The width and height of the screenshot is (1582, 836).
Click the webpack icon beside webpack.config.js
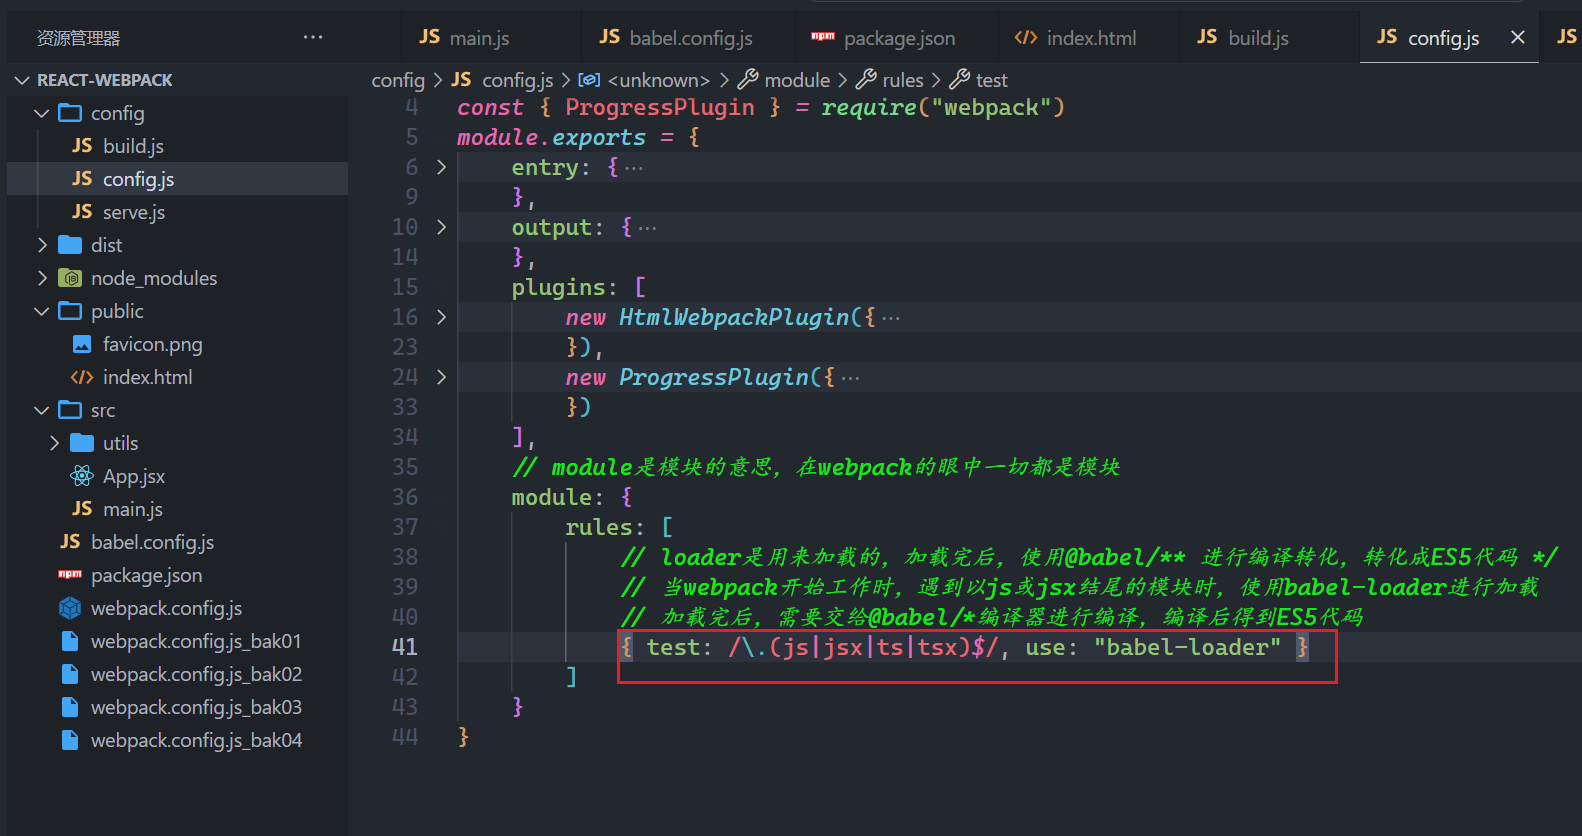tap(70, 608)
